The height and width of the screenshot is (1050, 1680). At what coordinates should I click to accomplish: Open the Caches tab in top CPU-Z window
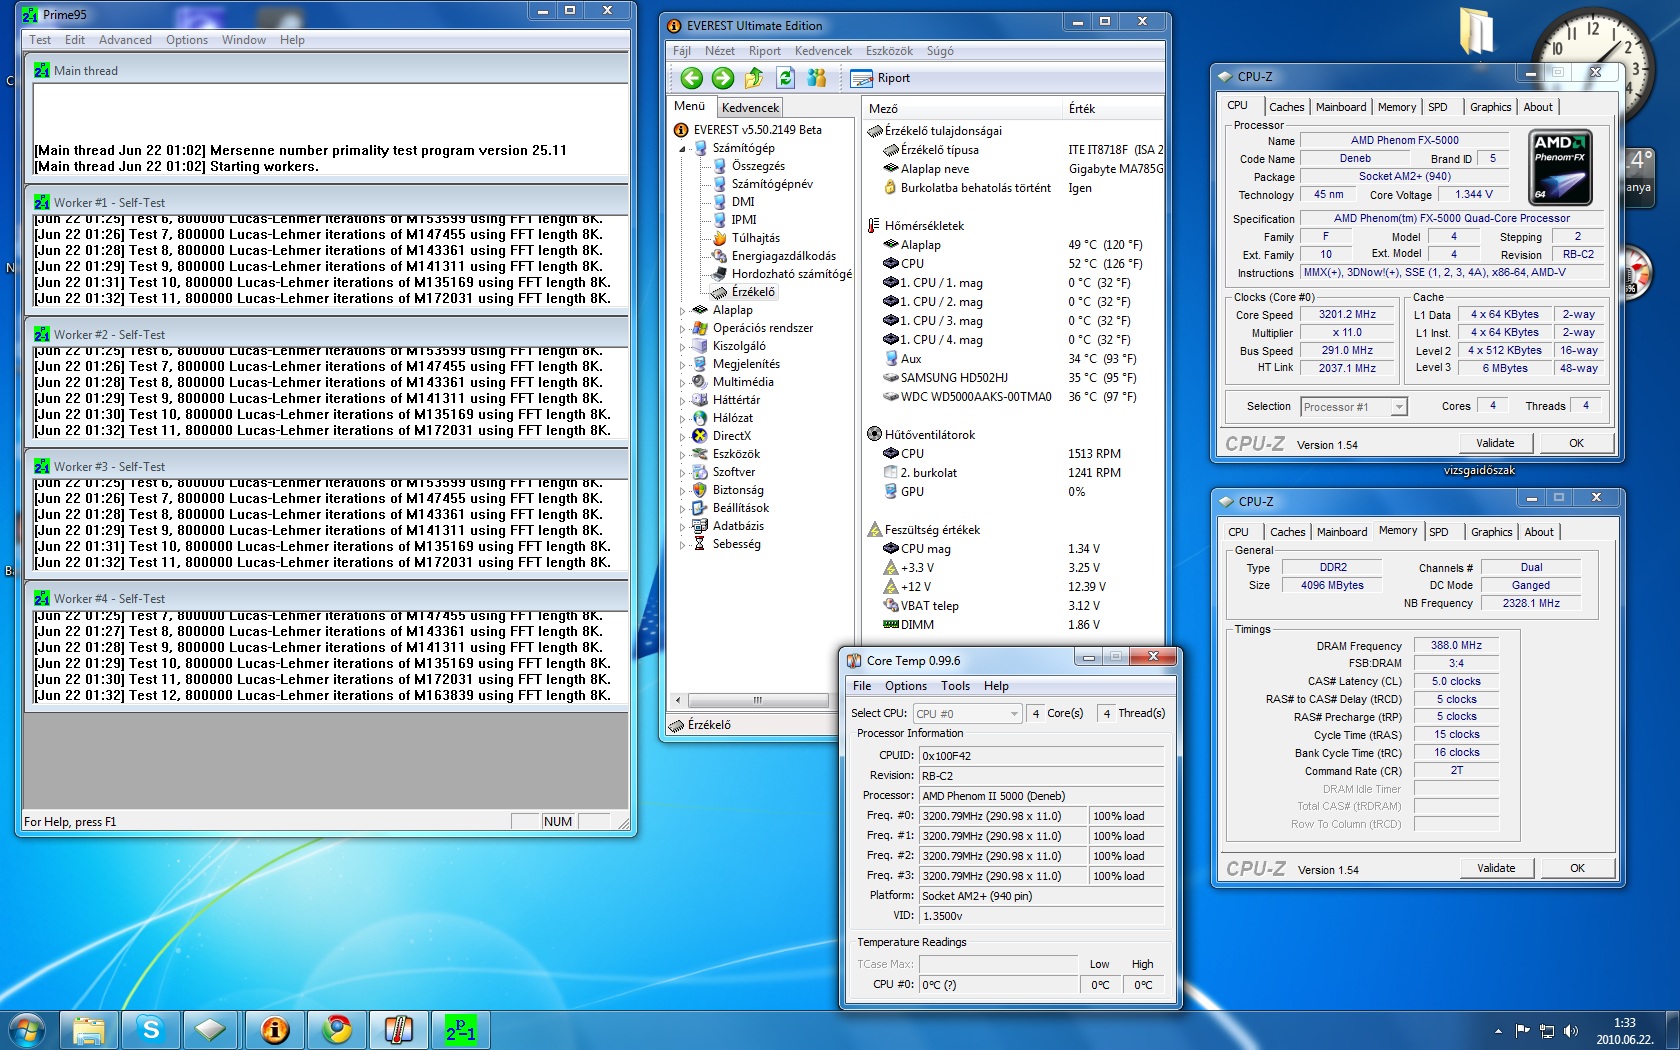tap(1286, 107)
